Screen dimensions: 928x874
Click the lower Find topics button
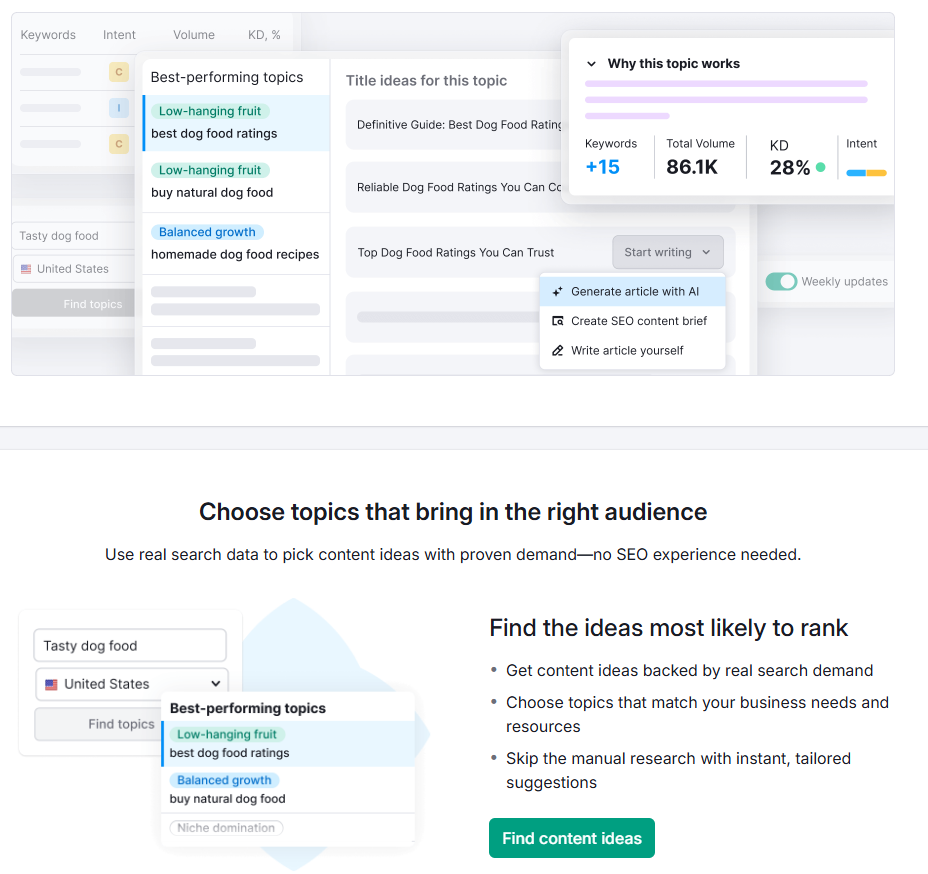pyautogui.click(x=98, y=724)
